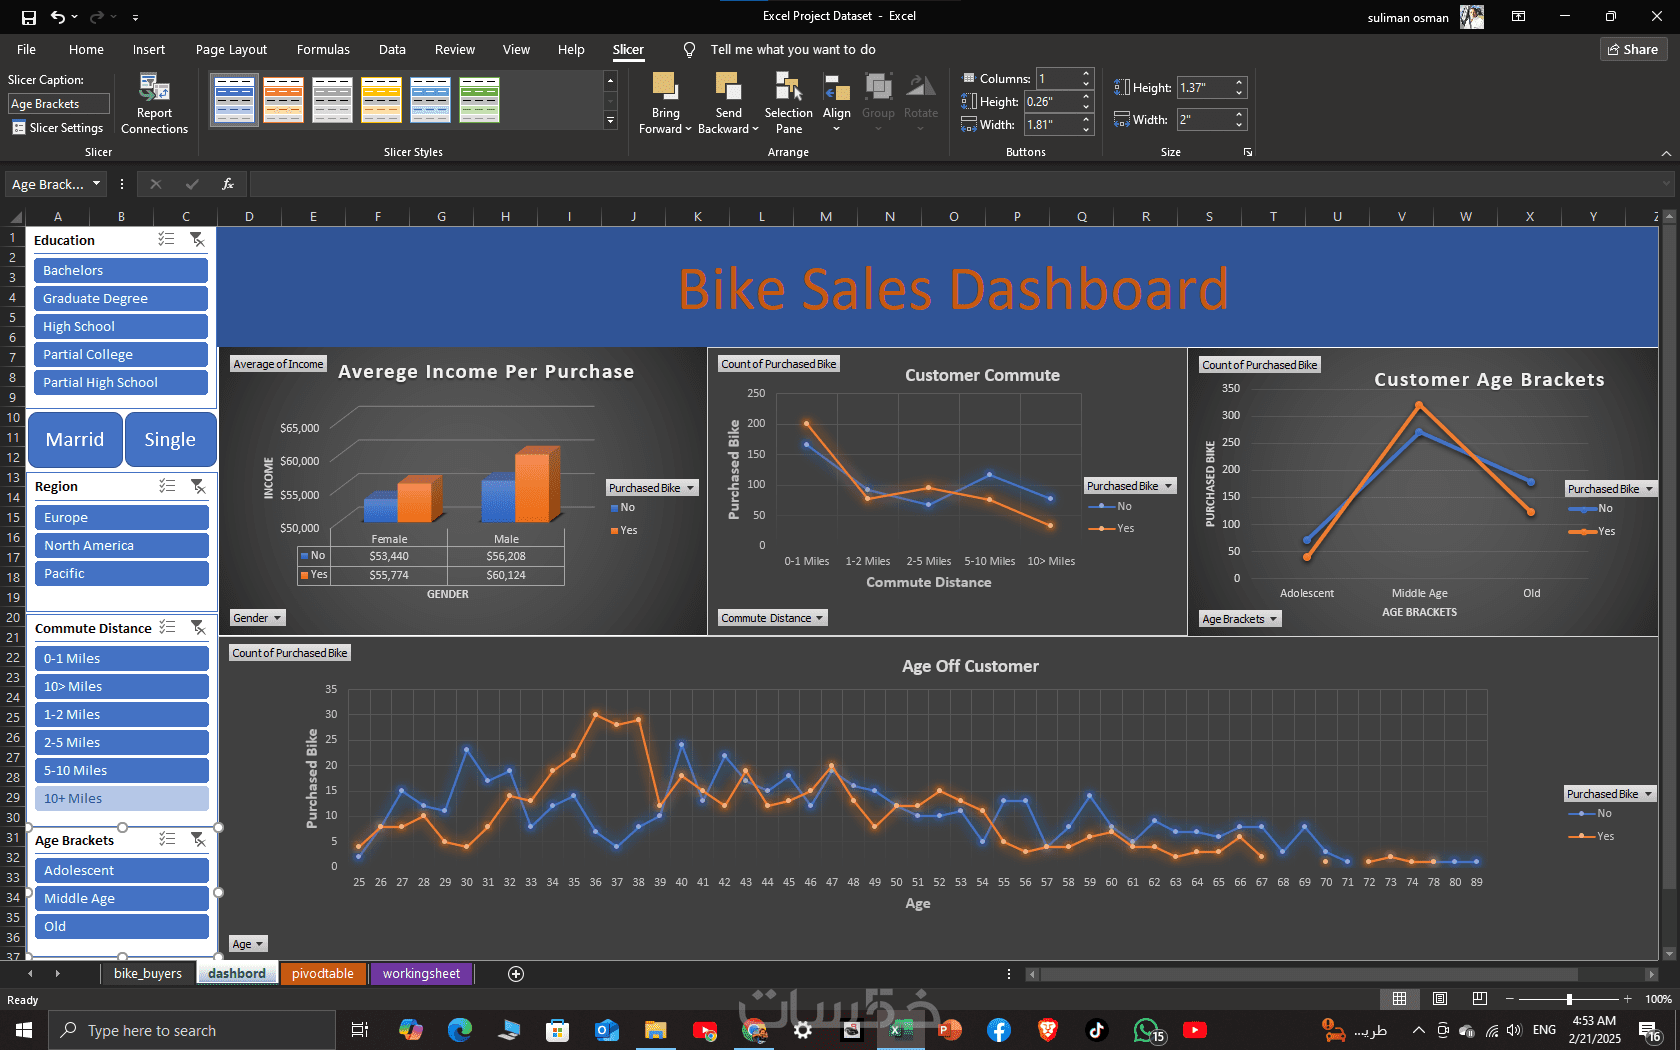1680x1050 pixels.
Task: Expand the Gender field dropdown on chart
Action: coord(258,618)
